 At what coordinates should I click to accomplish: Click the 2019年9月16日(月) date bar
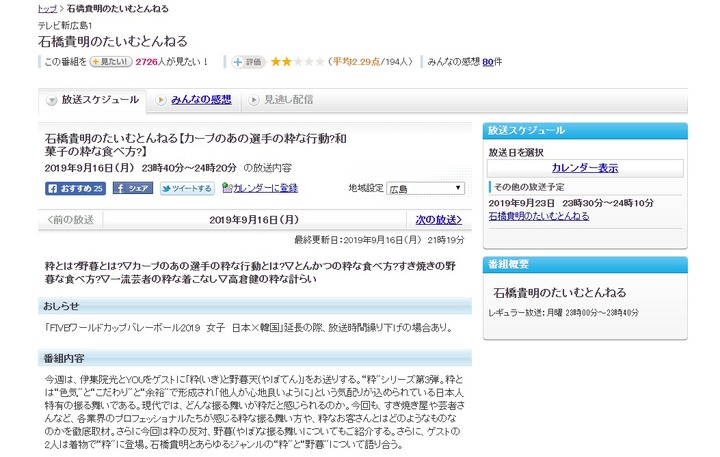[254, 220]
